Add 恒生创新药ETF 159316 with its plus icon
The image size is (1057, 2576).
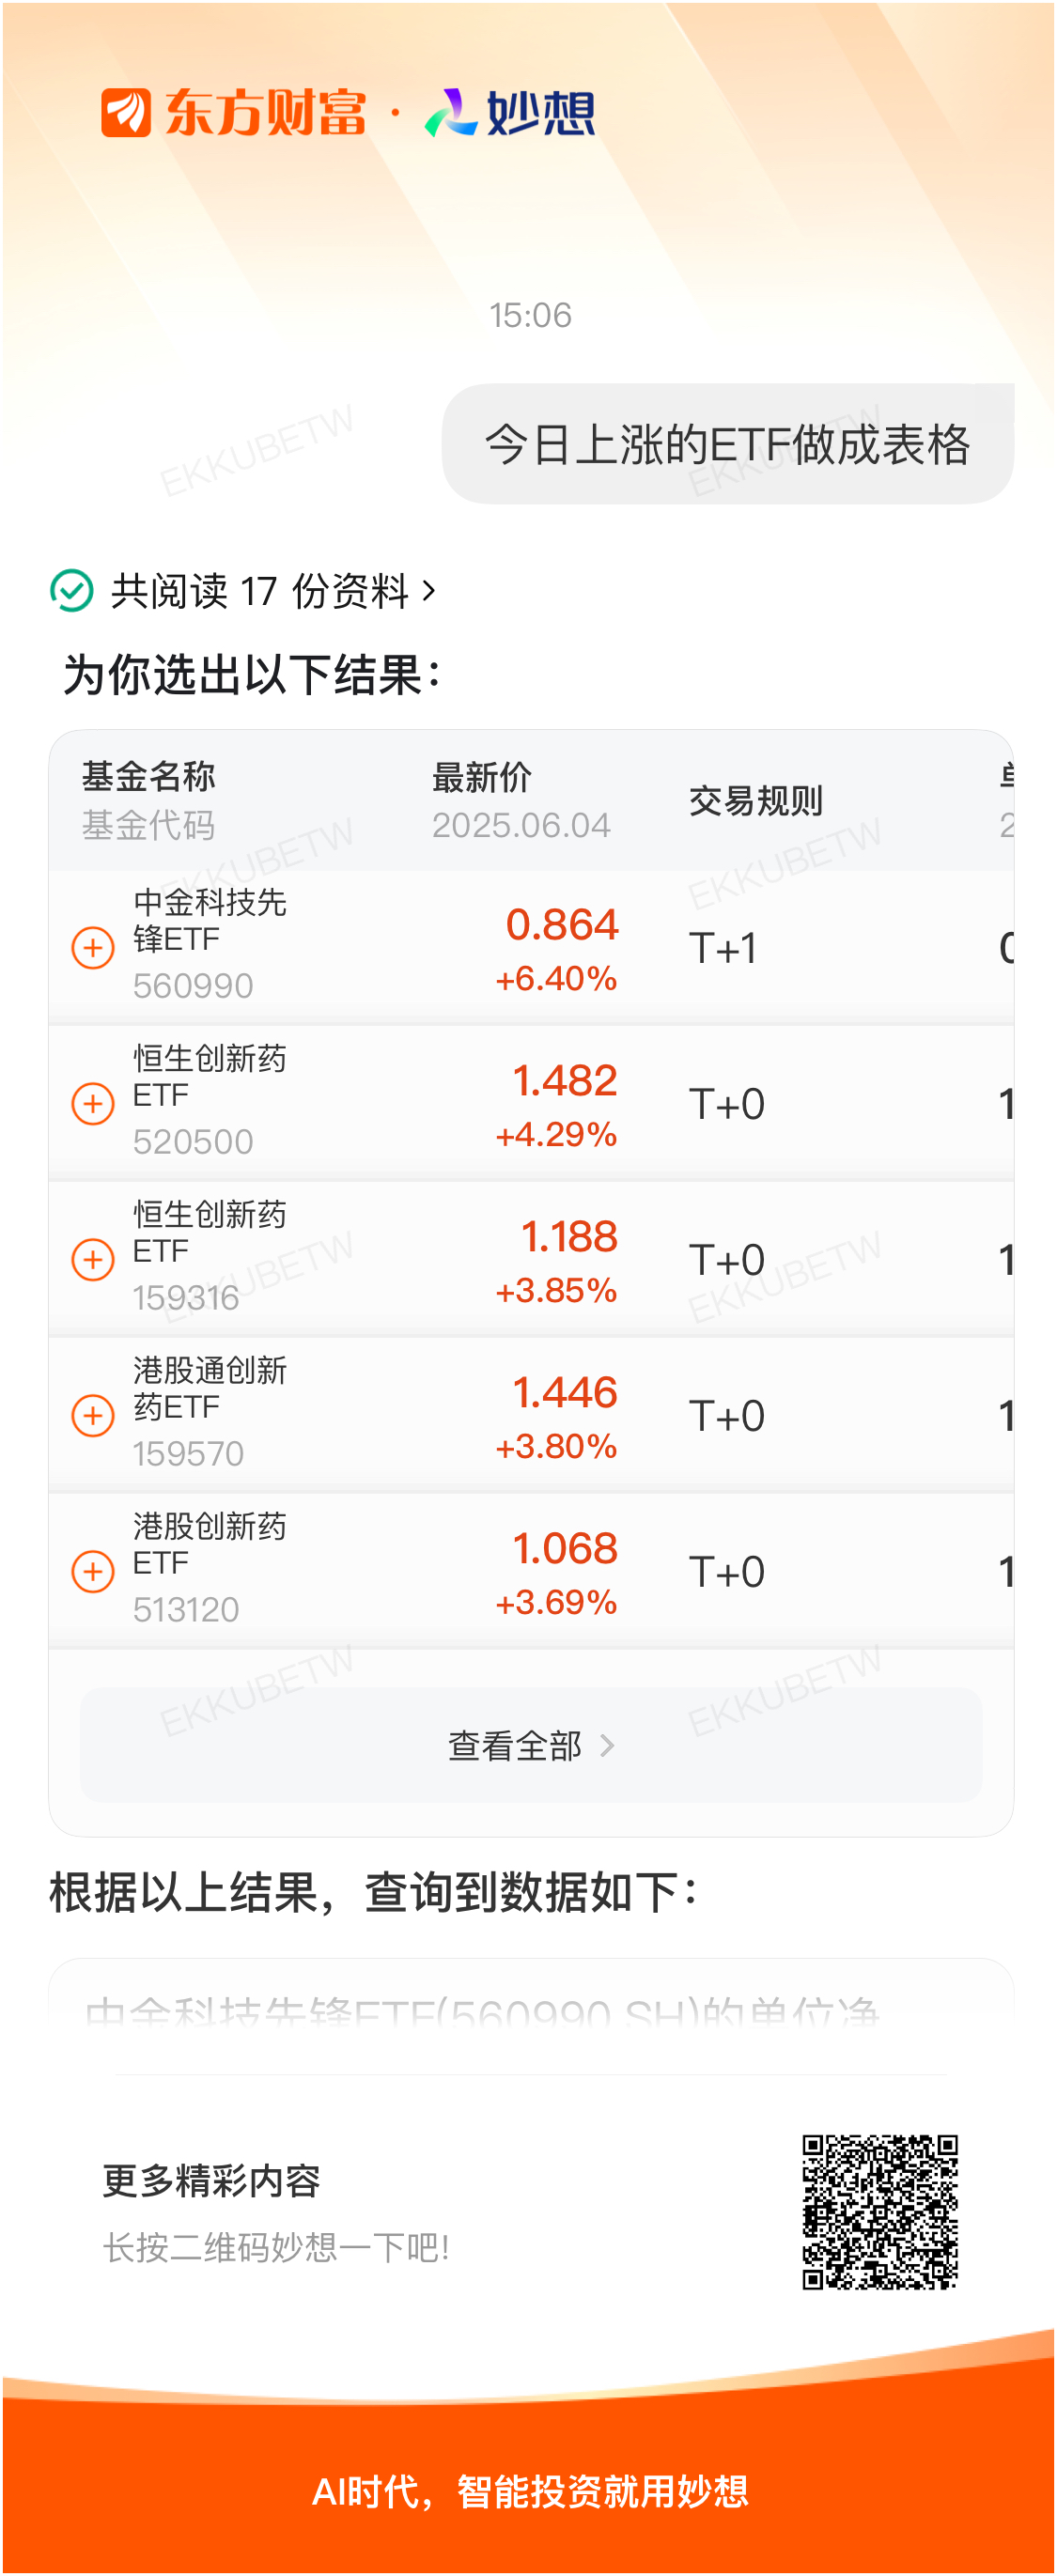pos(93,1258)
